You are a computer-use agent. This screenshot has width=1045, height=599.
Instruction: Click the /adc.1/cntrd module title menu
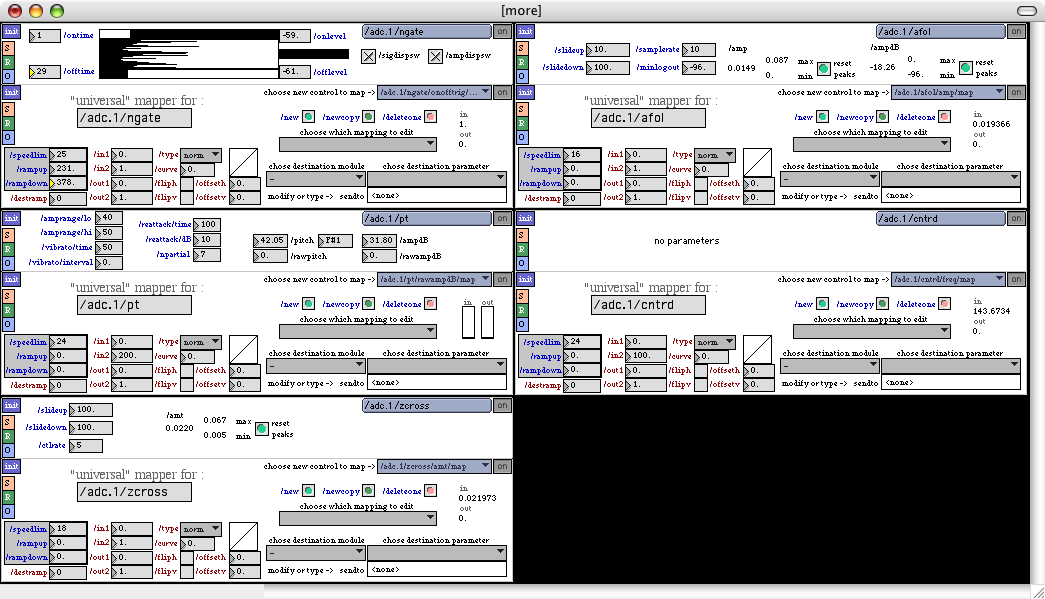(x=940, y=219)
